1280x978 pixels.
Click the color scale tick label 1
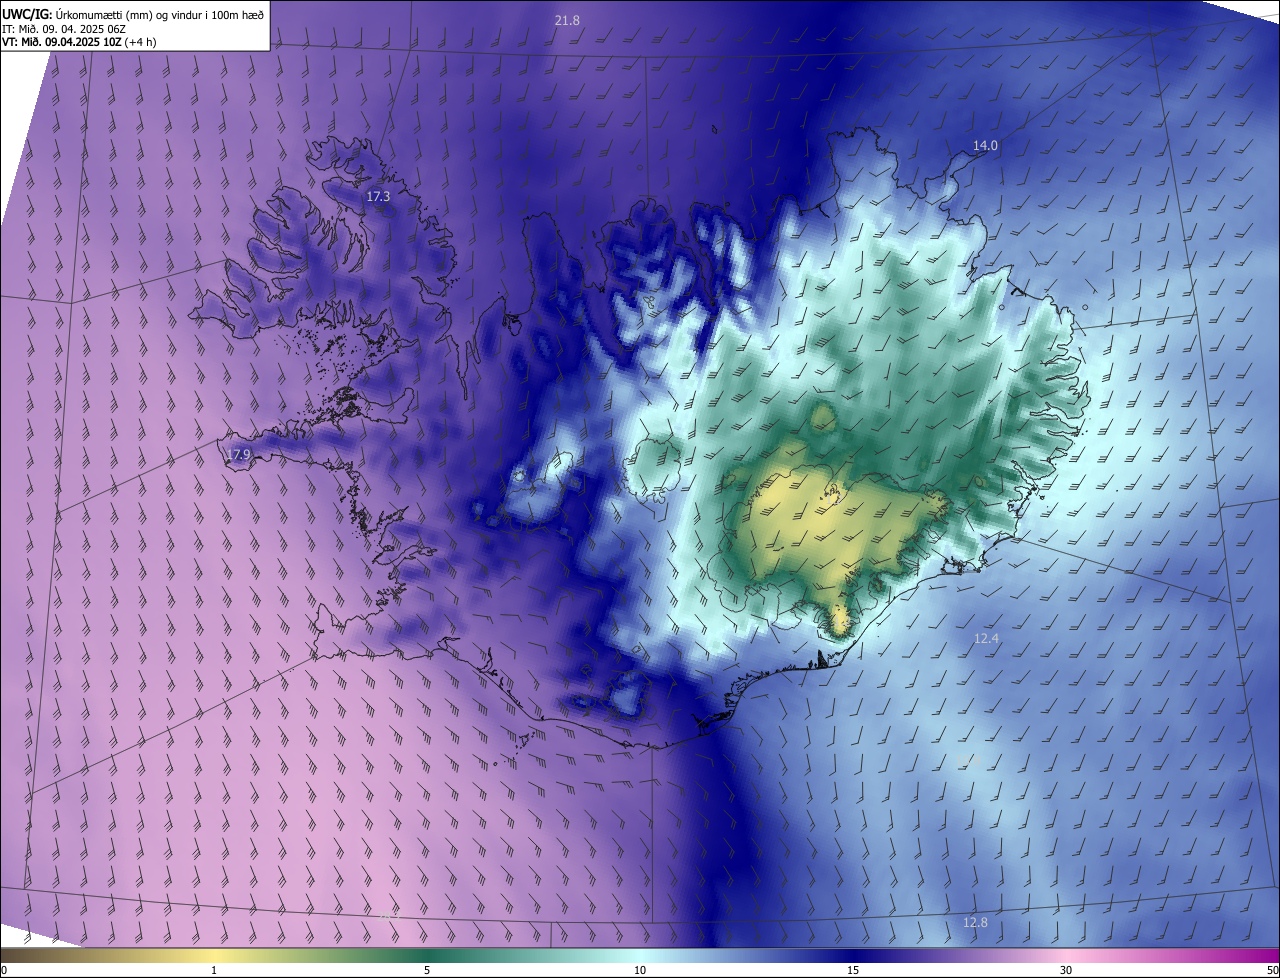coord(214,970)
